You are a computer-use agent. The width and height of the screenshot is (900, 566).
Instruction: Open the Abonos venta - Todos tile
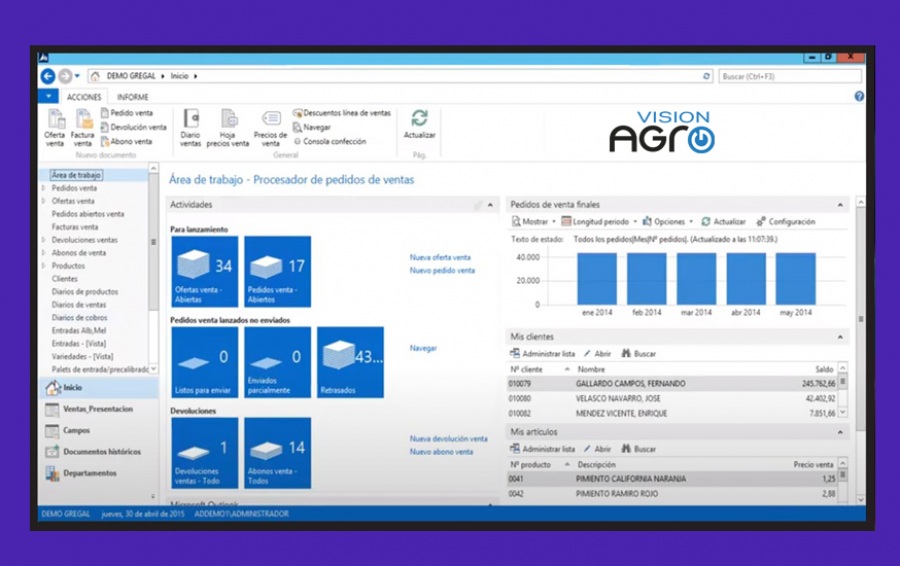click(x=278, y=453)
